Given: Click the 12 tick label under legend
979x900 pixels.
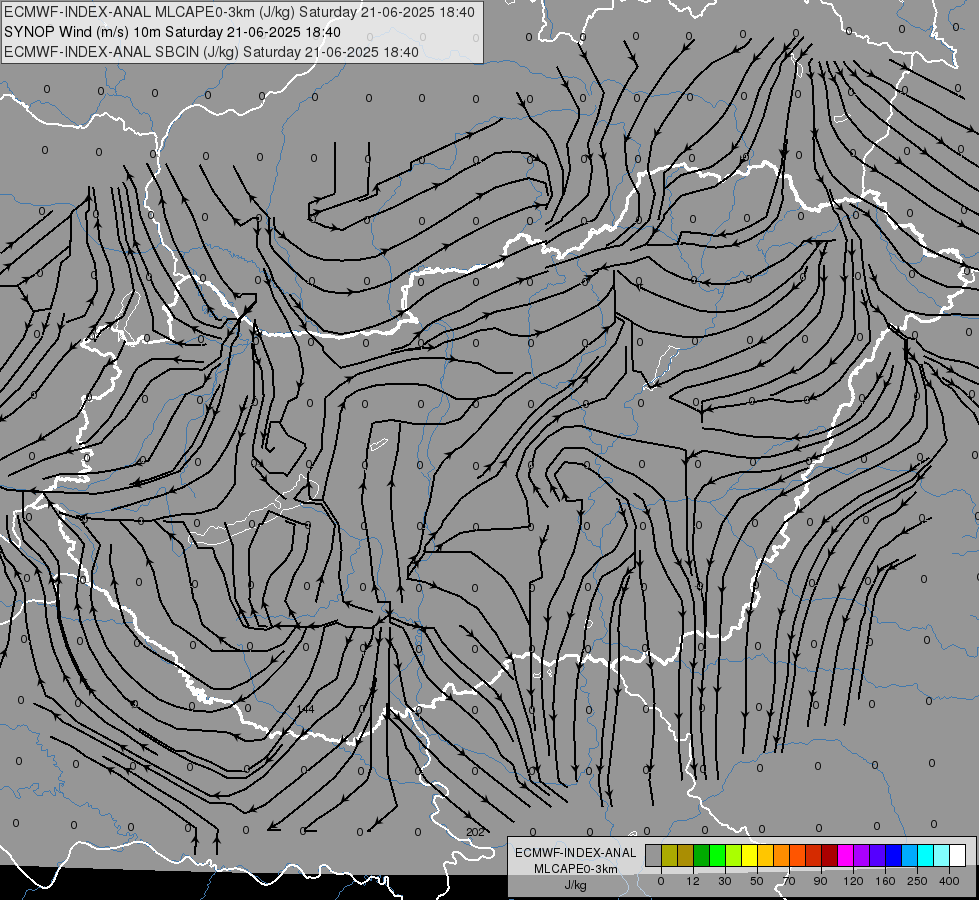Looking at the screenshot, I should point(693,881).
